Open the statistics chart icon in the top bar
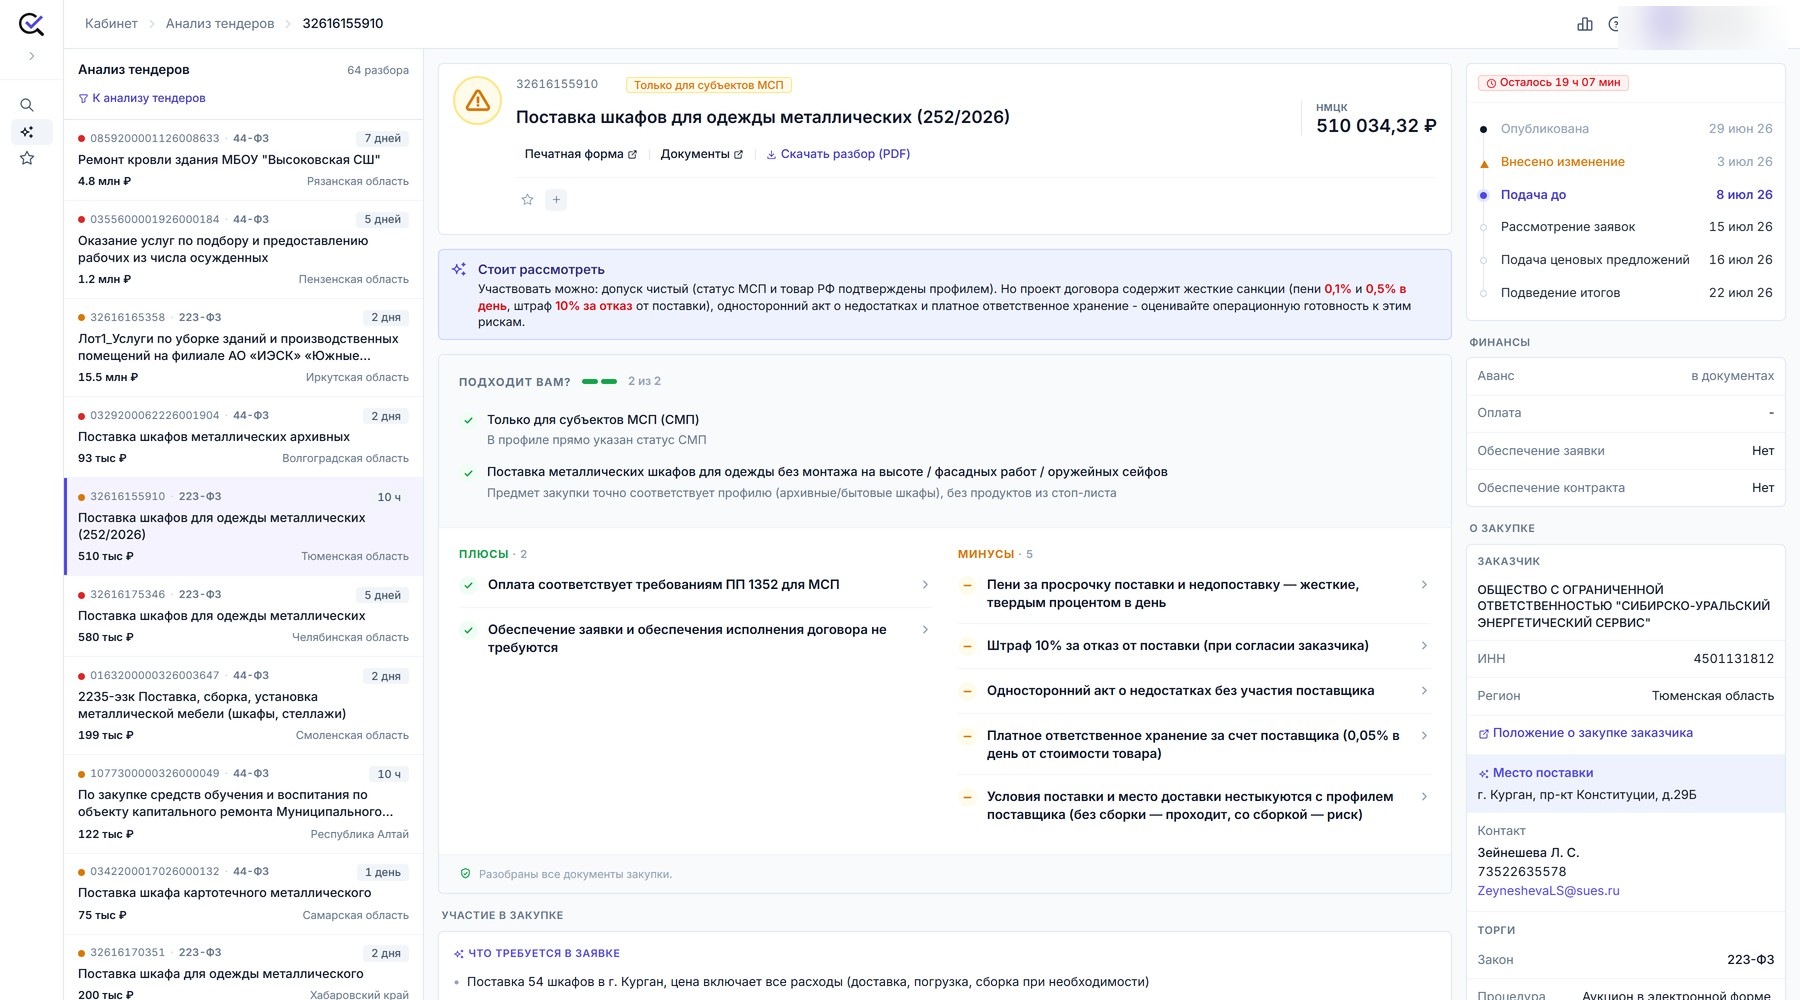The image size is (1800, 1000). pos(1585,24)
